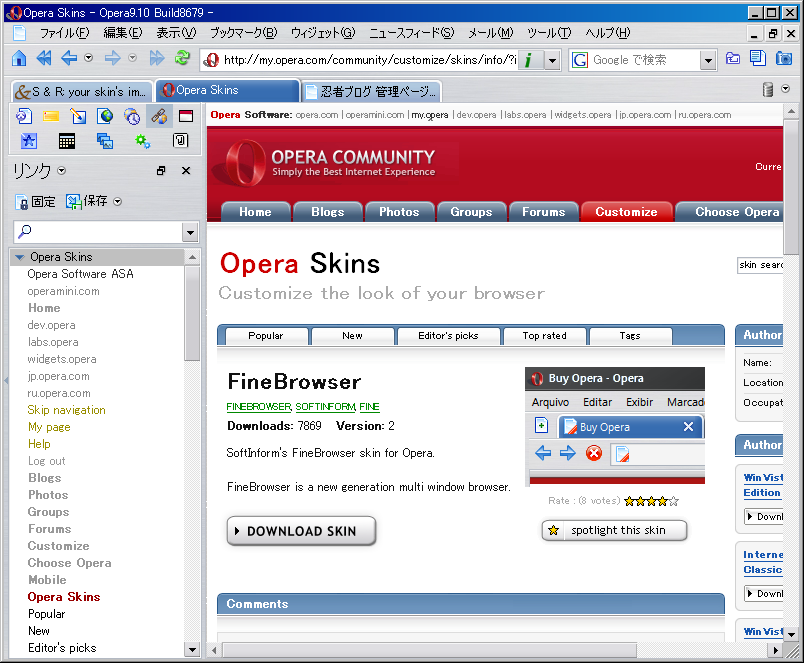Toggle the 固定 lock button
This screenshot has height=663, width=804.
35,202
